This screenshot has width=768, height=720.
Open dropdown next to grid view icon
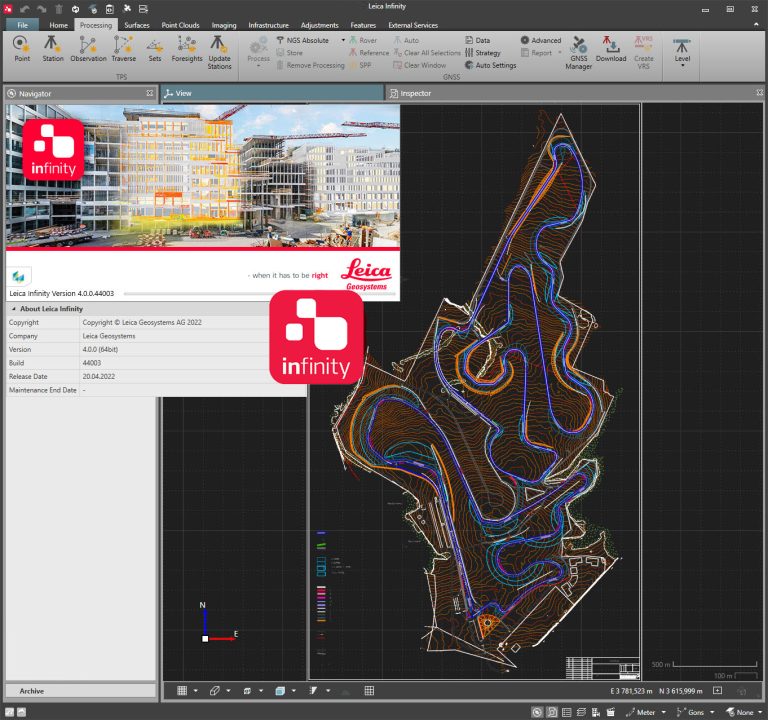click(x=195, y=691)
